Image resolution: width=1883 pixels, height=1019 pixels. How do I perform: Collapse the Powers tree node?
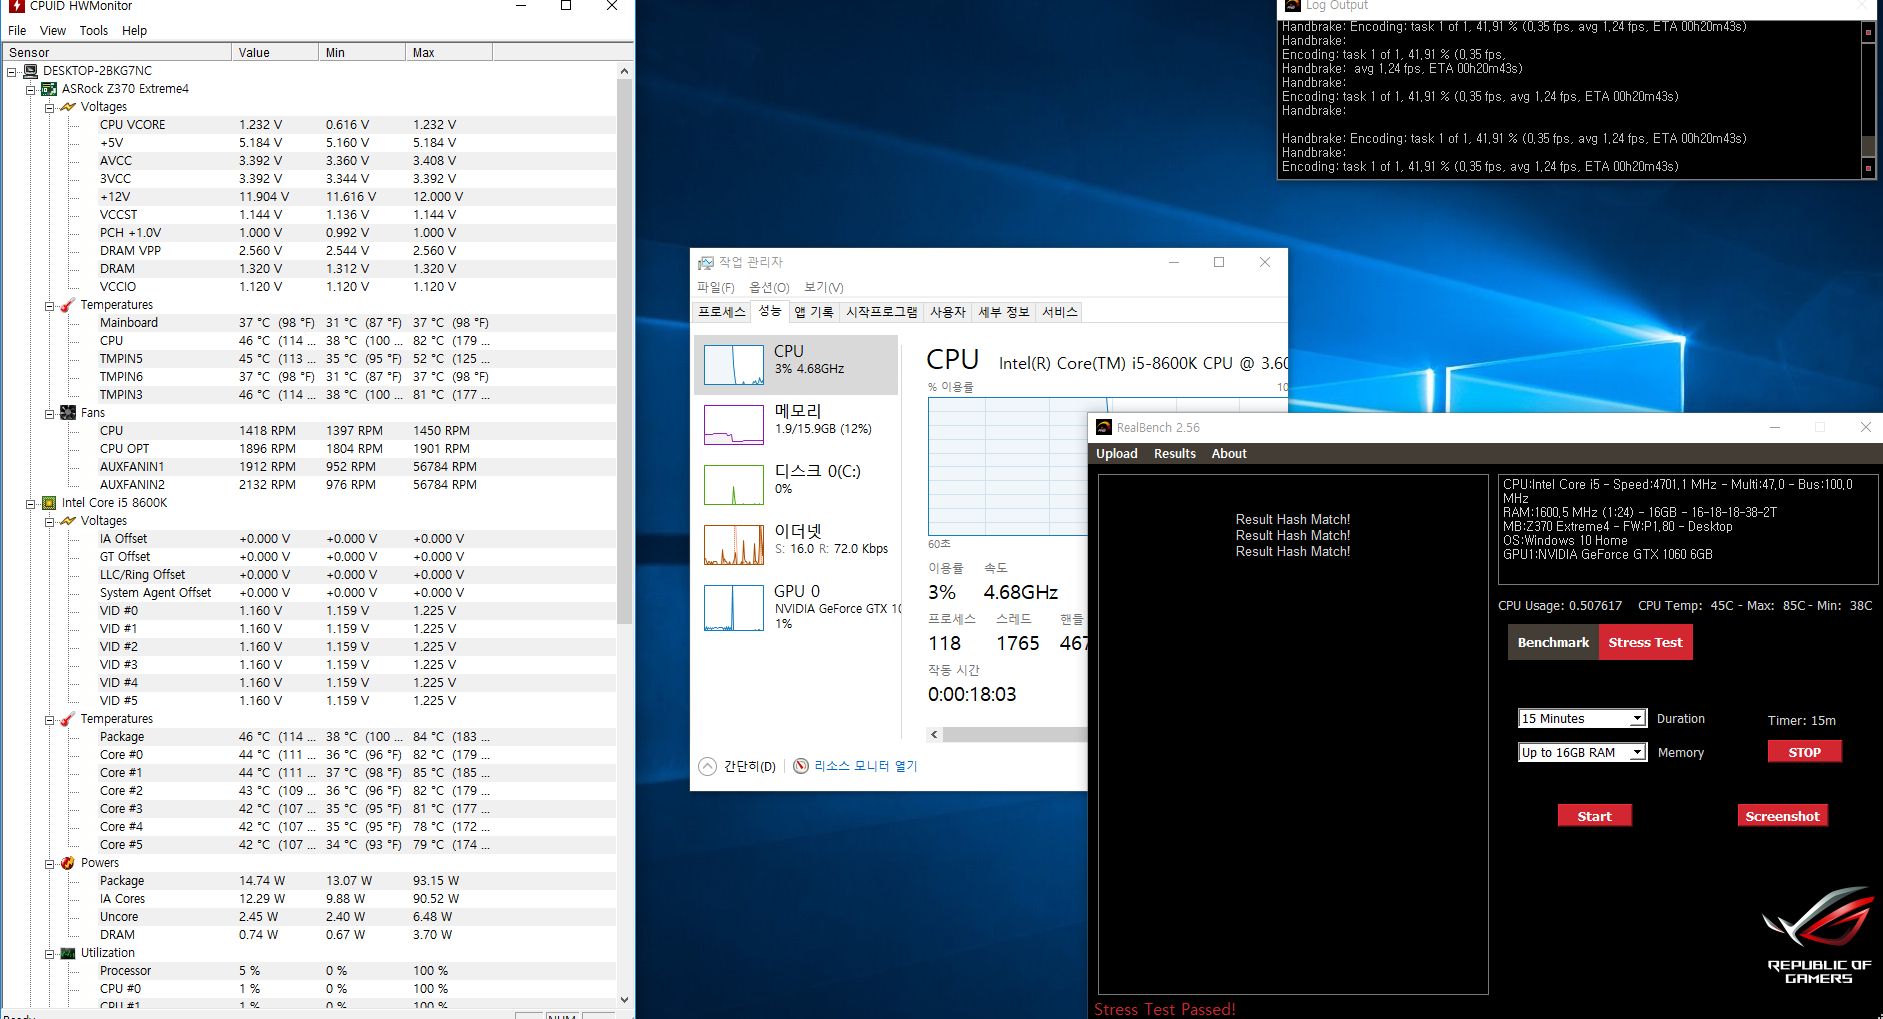[x=50, y=864]
